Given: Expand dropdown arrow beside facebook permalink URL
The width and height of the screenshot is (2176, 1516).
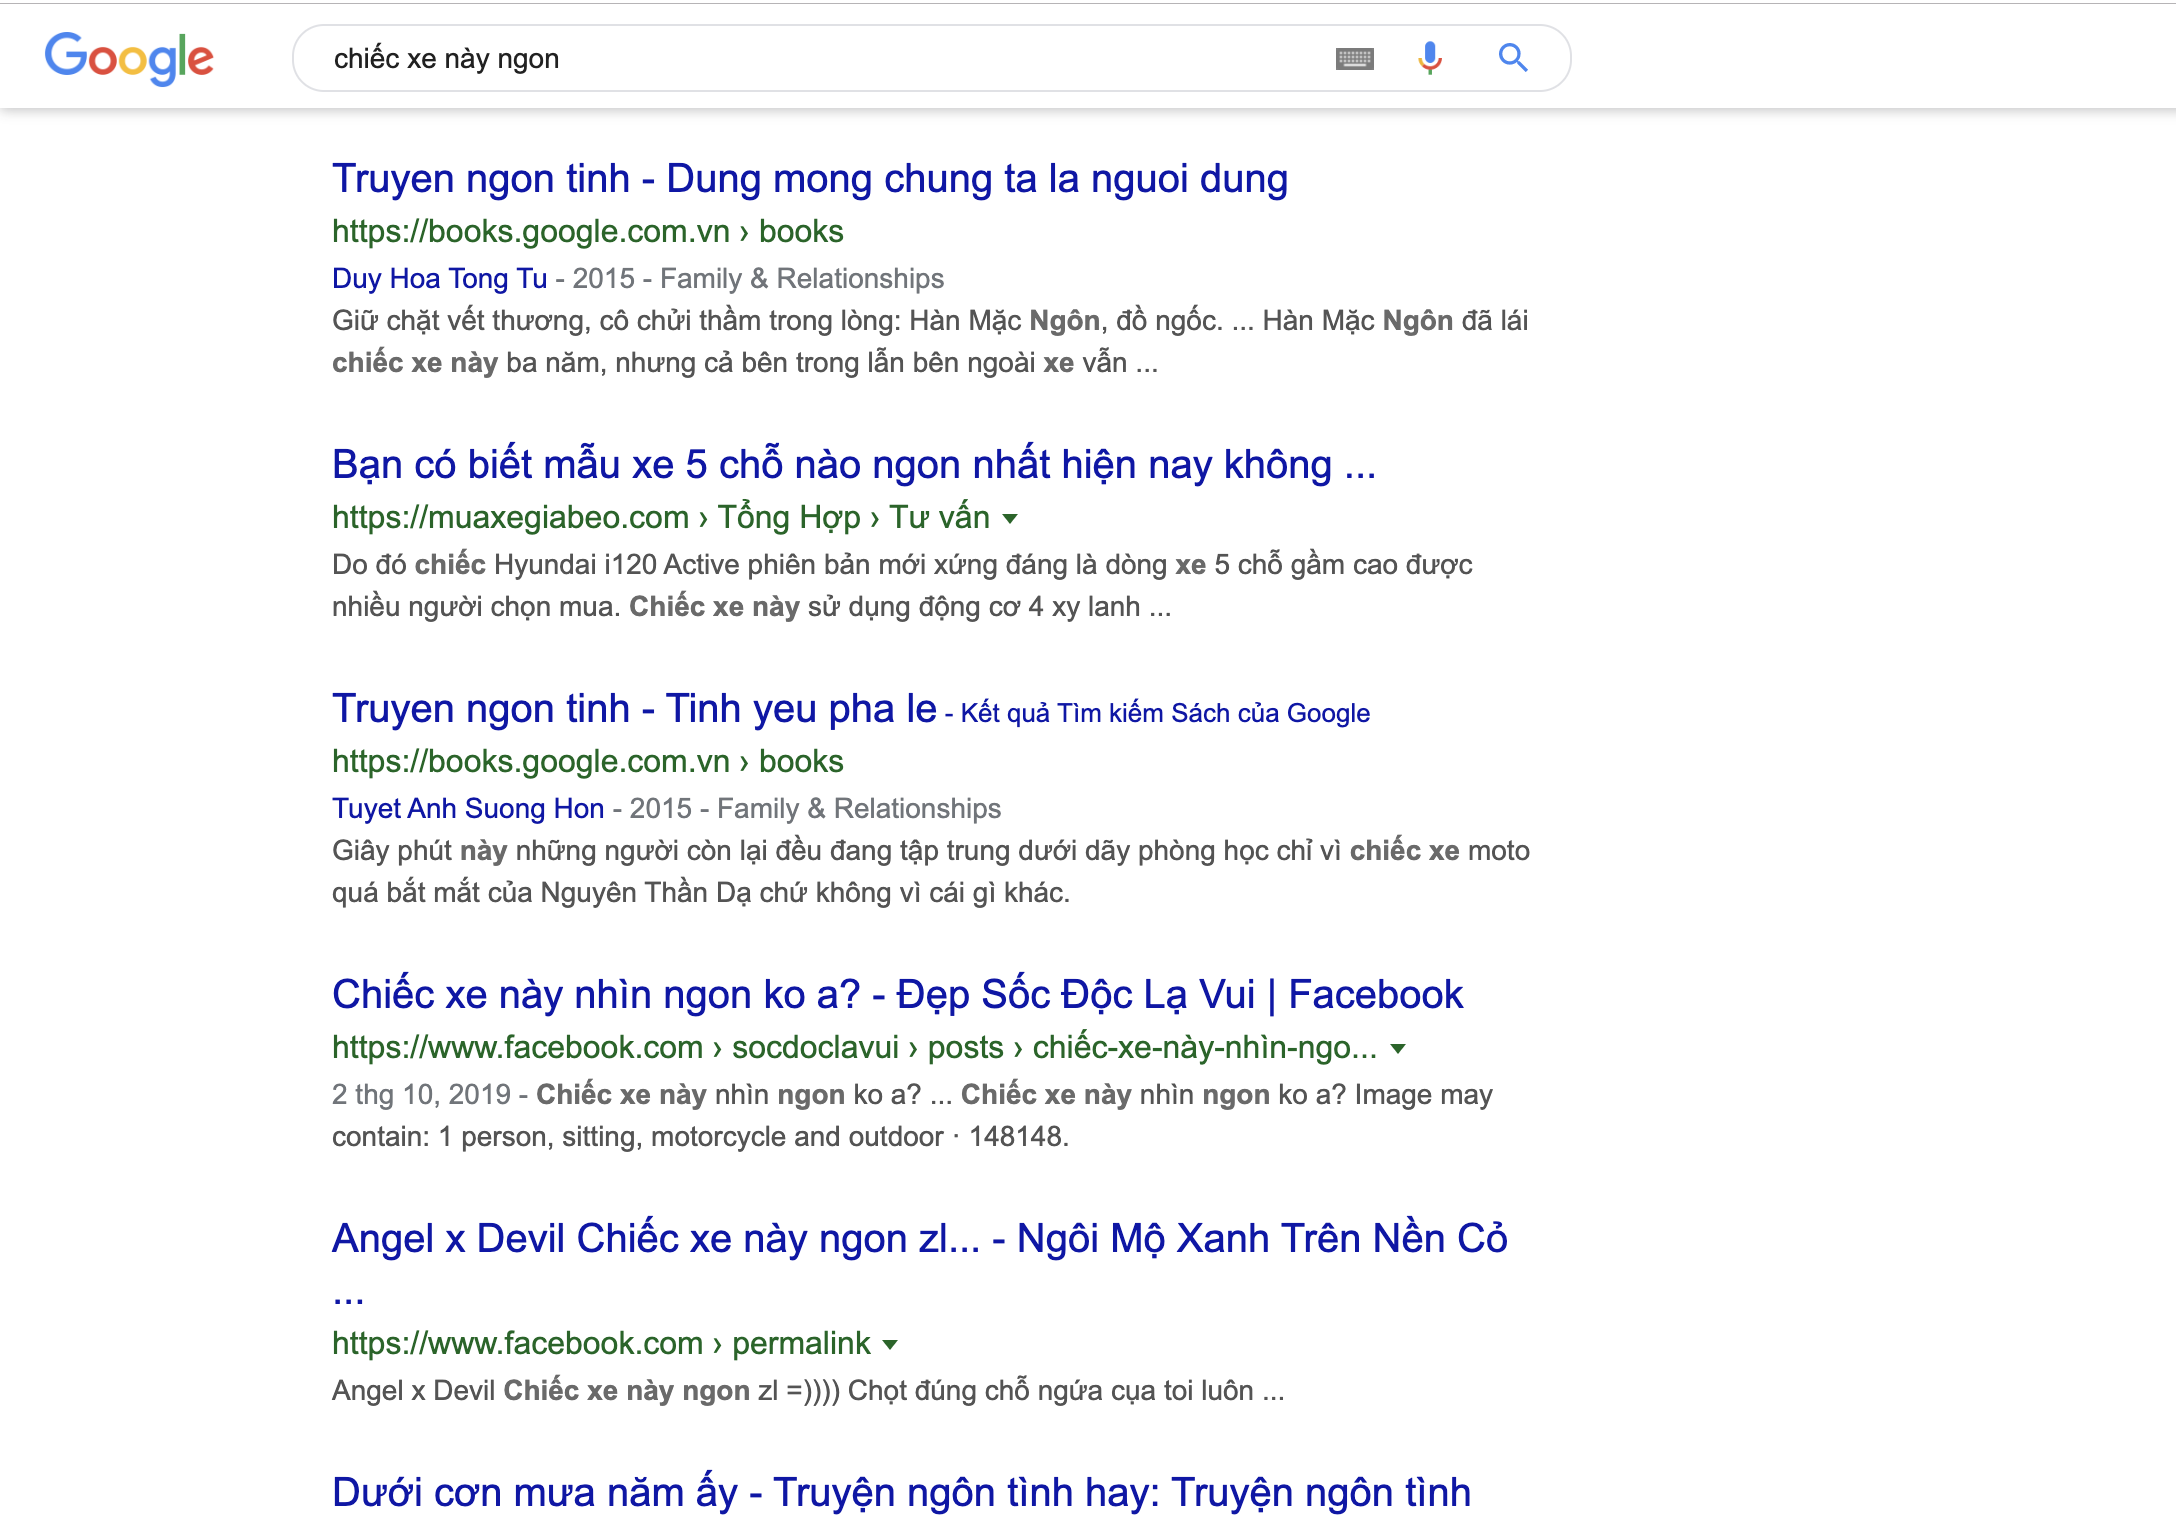Looking at the screenshot, I should [890, 1344].
